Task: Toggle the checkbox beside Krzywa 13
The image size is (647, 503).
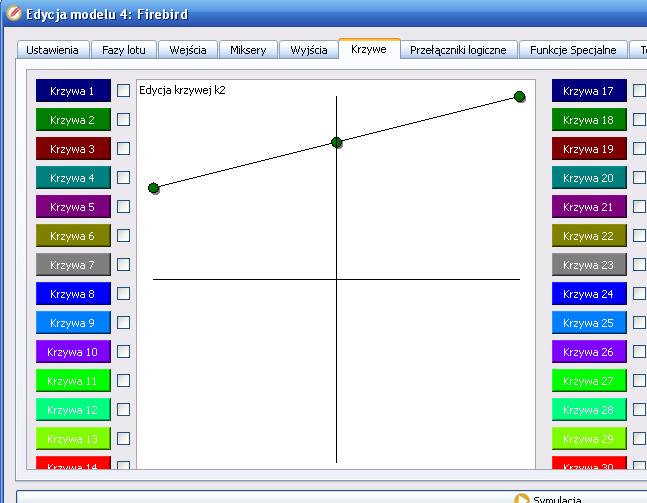Action: pos(123,439)
